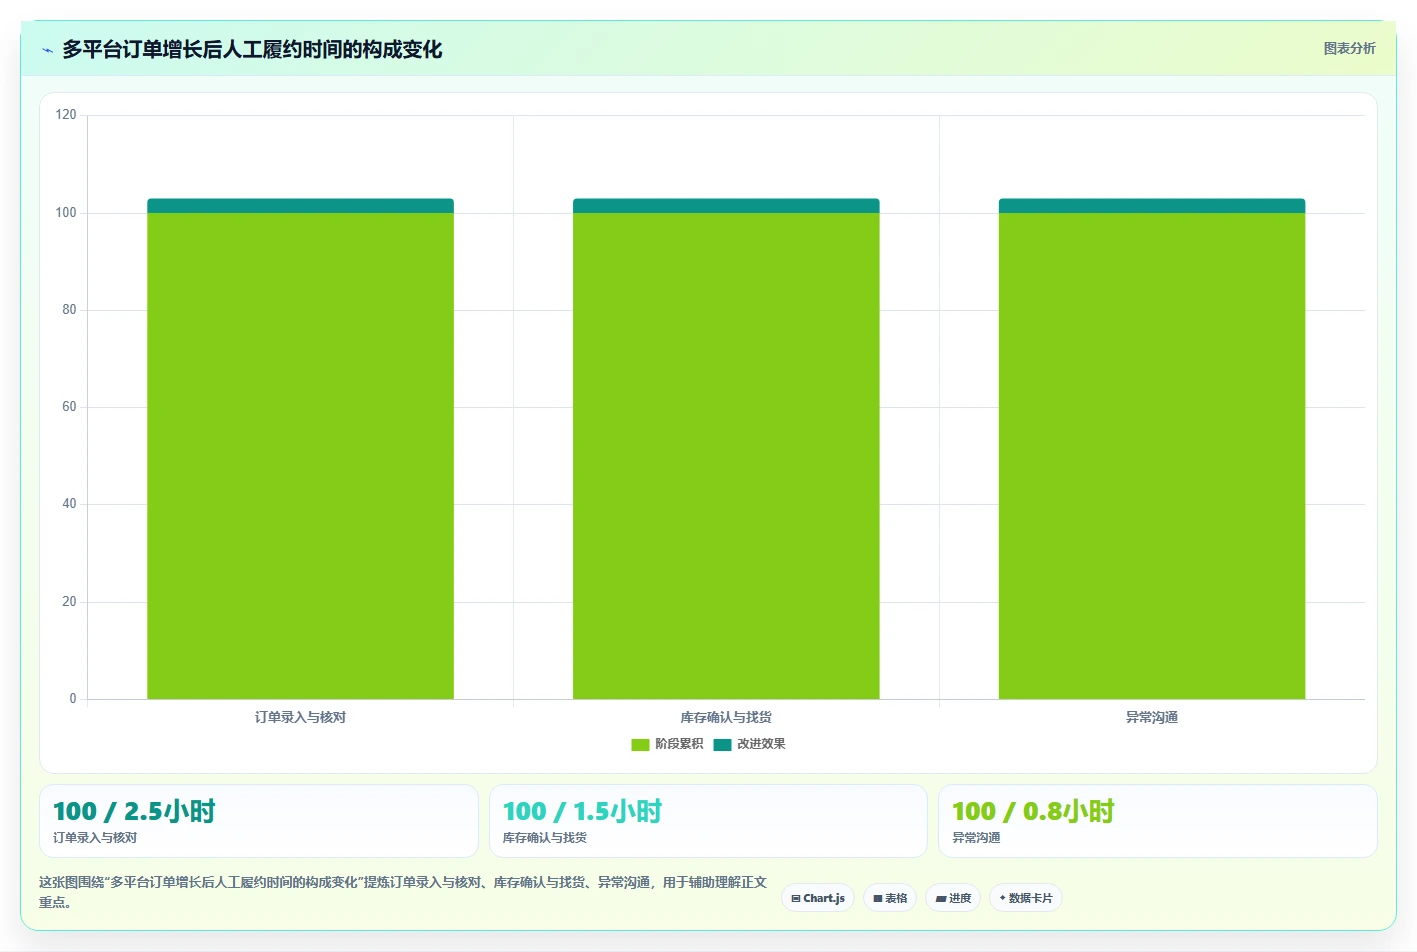Viewport: 1417px width, 952px height.
Task: Toggle the 改进效果 legend swatch
Action: point(722,744)
